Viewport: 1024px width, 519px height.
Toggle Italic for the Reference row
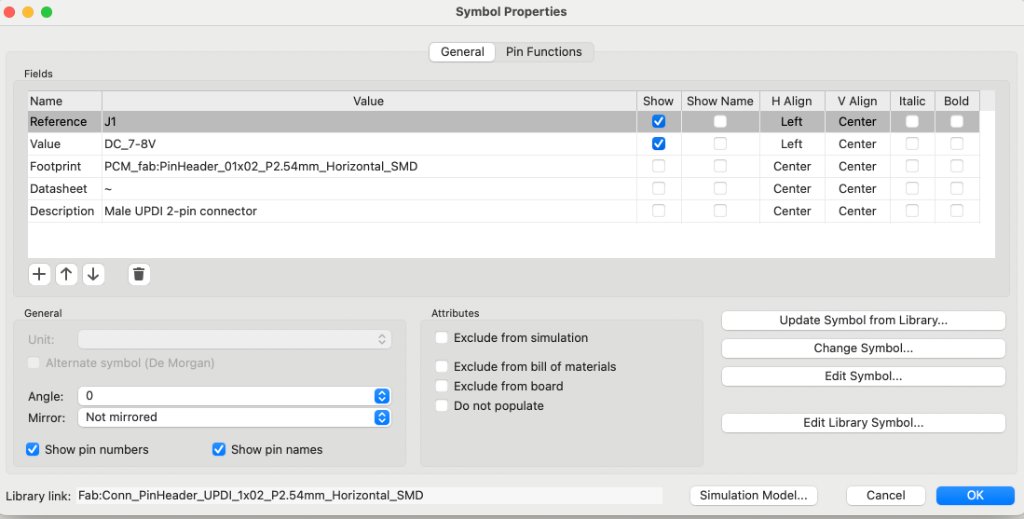pyautogui.click(x=912, y=121)
